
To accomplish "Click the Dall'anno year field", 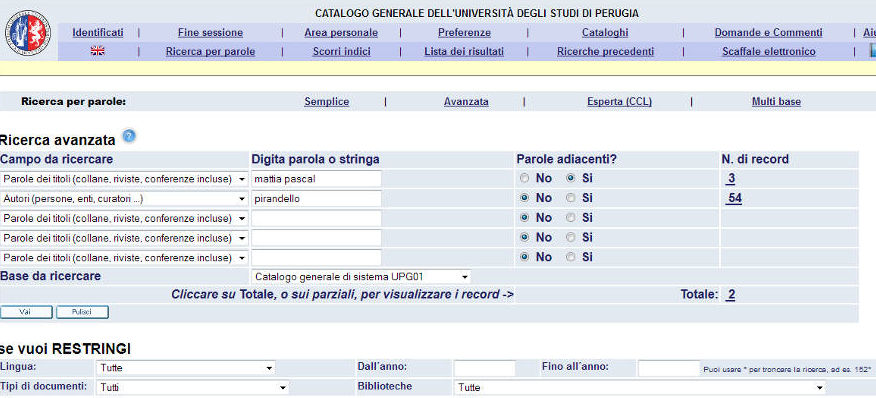I will [x=484, y=368].
